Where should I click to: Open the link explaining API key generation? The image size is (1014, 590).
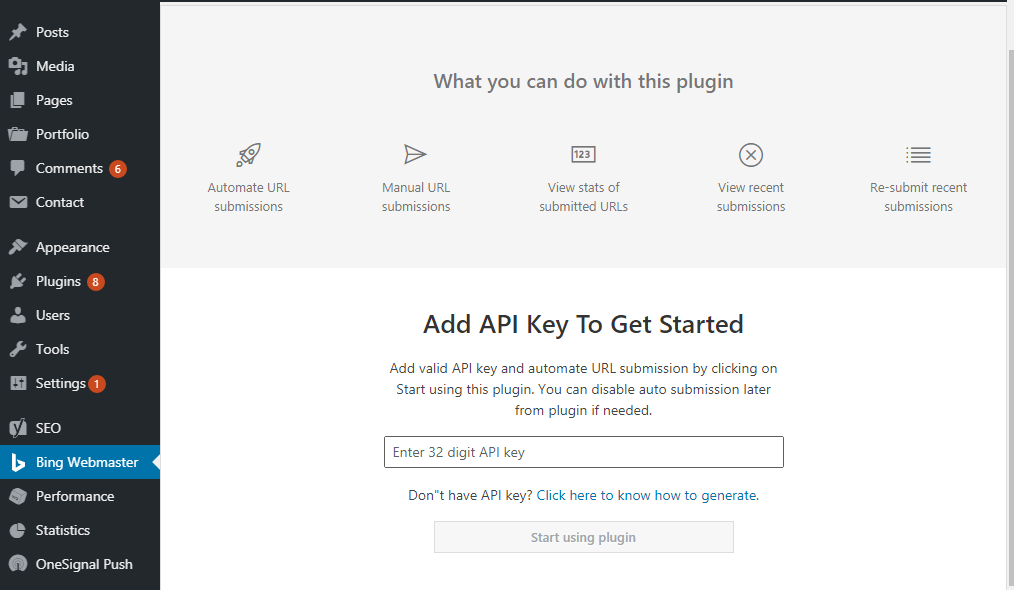click(x=647, y=495)
